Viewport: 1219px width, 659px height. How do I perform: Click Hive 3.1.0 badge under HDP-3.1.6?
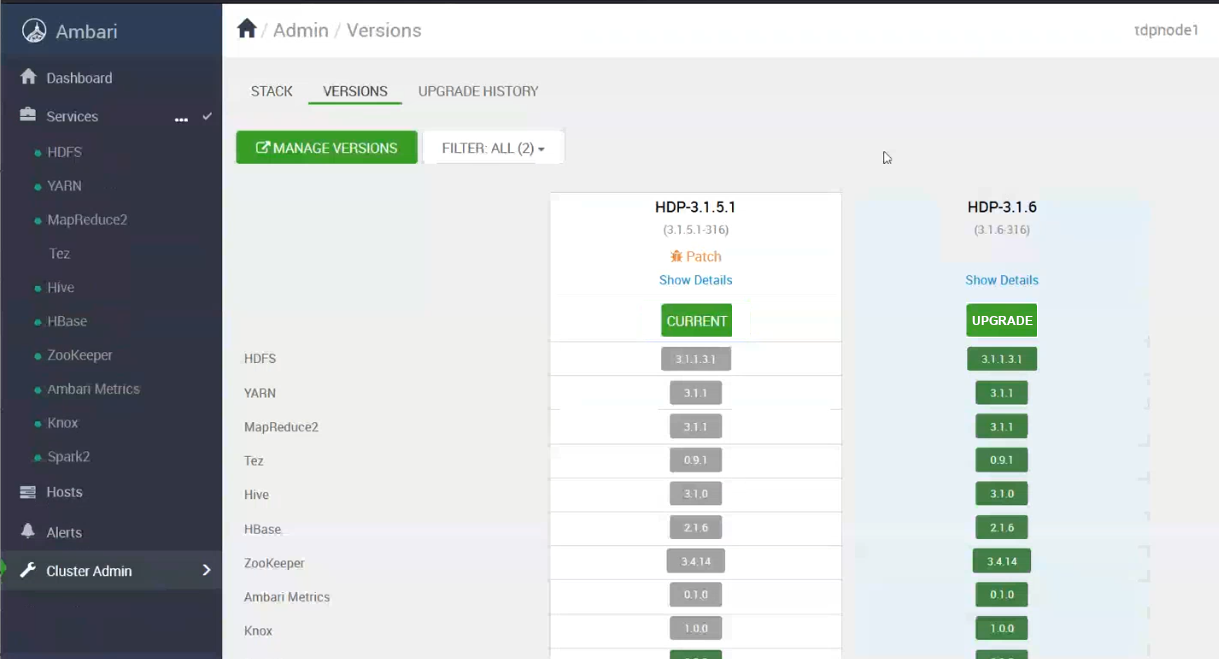pos(1002,494)
